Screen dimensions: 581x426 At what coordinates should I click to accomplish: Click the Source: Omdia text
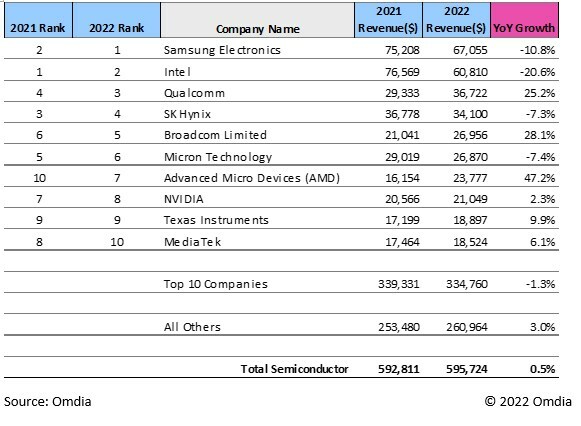pos(47,402)
